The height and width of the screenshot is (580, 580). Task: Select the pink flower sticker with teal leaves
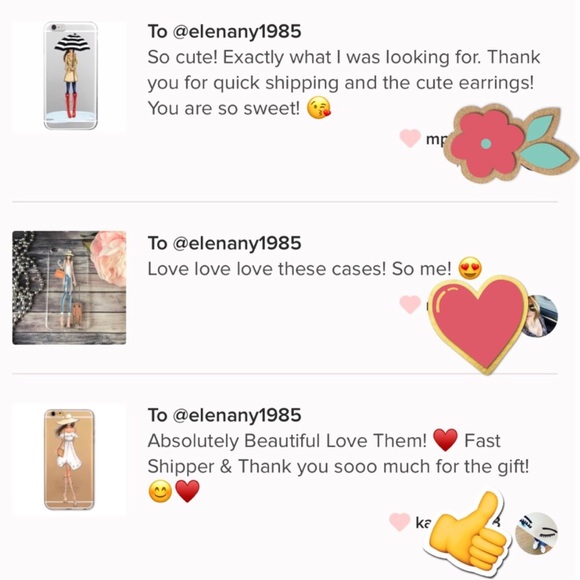pyautogui.click(x=512, y=144)
